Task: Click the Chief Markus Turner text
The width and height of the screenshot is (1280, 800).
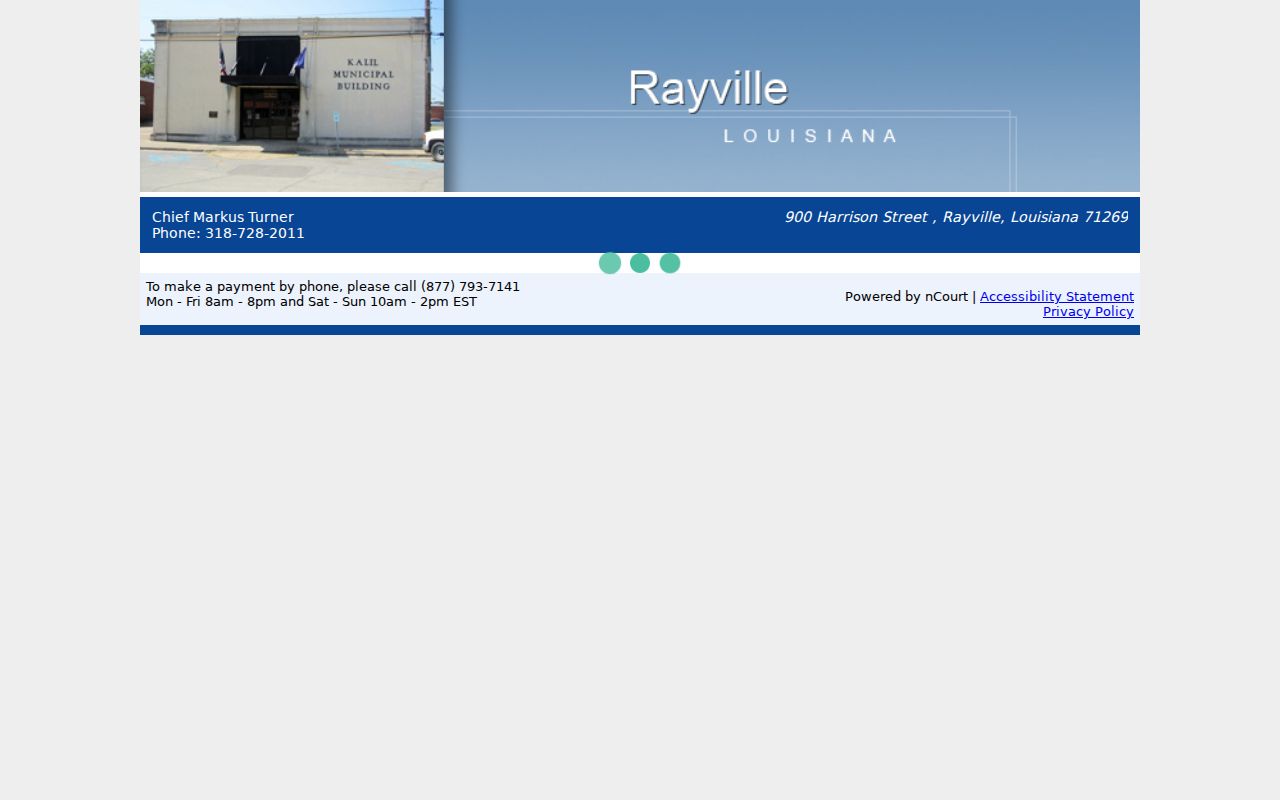Action: point(223,217)
